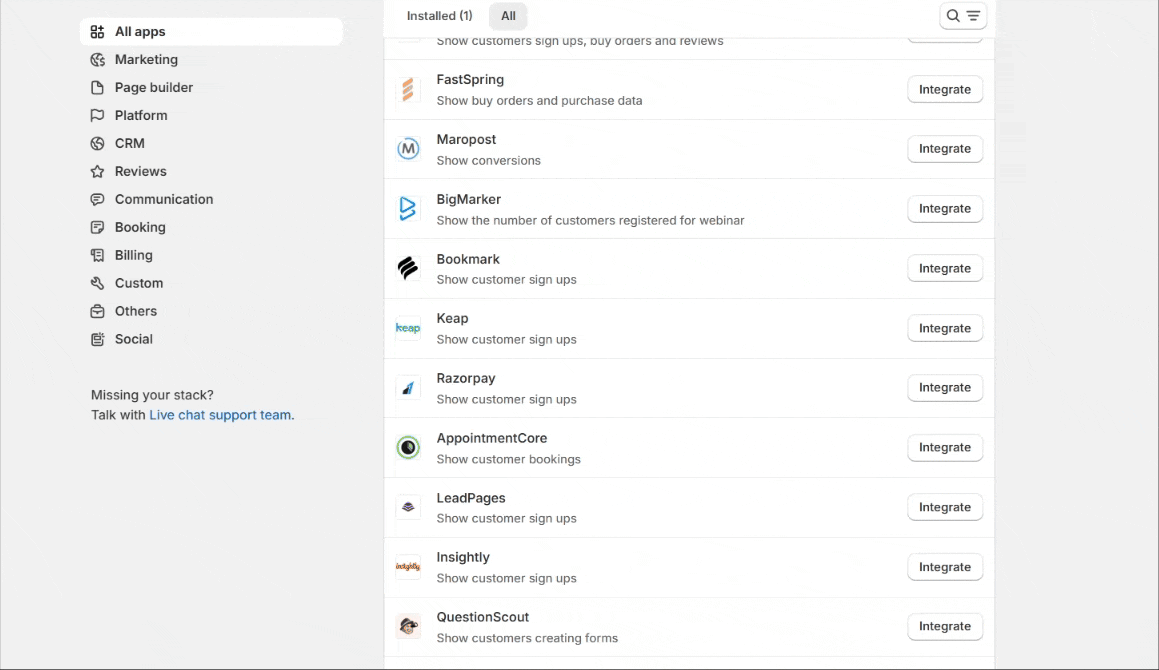The height and width of the screenshot is (670, 1159).
Task: Click the Custom wrench icon
Action: point(98,283)
